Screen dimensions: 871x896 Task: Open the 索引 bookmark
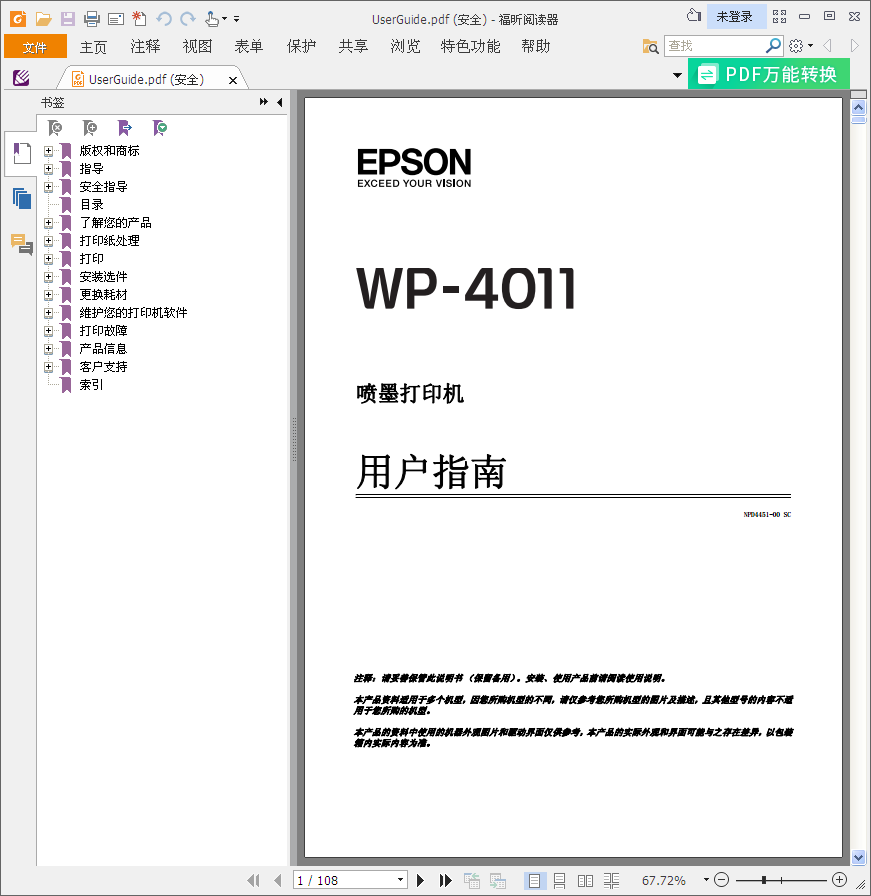coord(91,385)
